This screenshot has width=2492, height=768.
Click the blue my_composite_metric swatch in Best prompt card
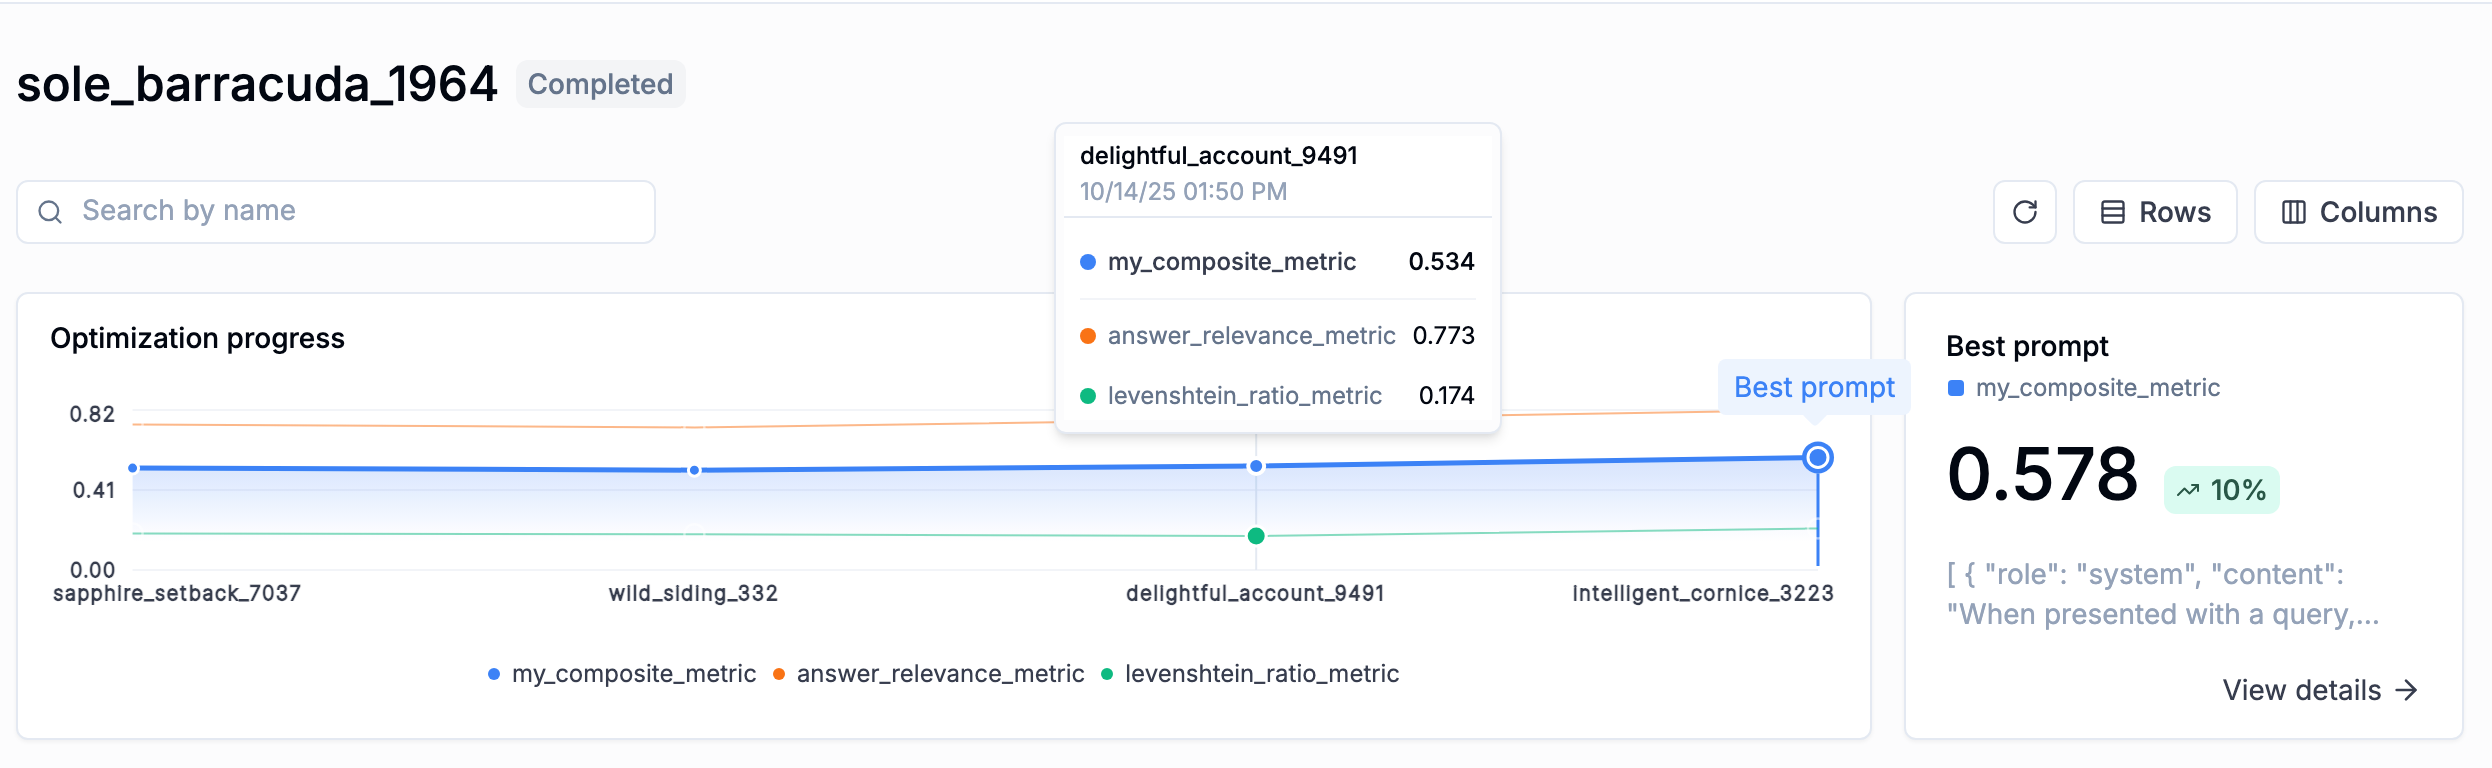point(1956,388)
